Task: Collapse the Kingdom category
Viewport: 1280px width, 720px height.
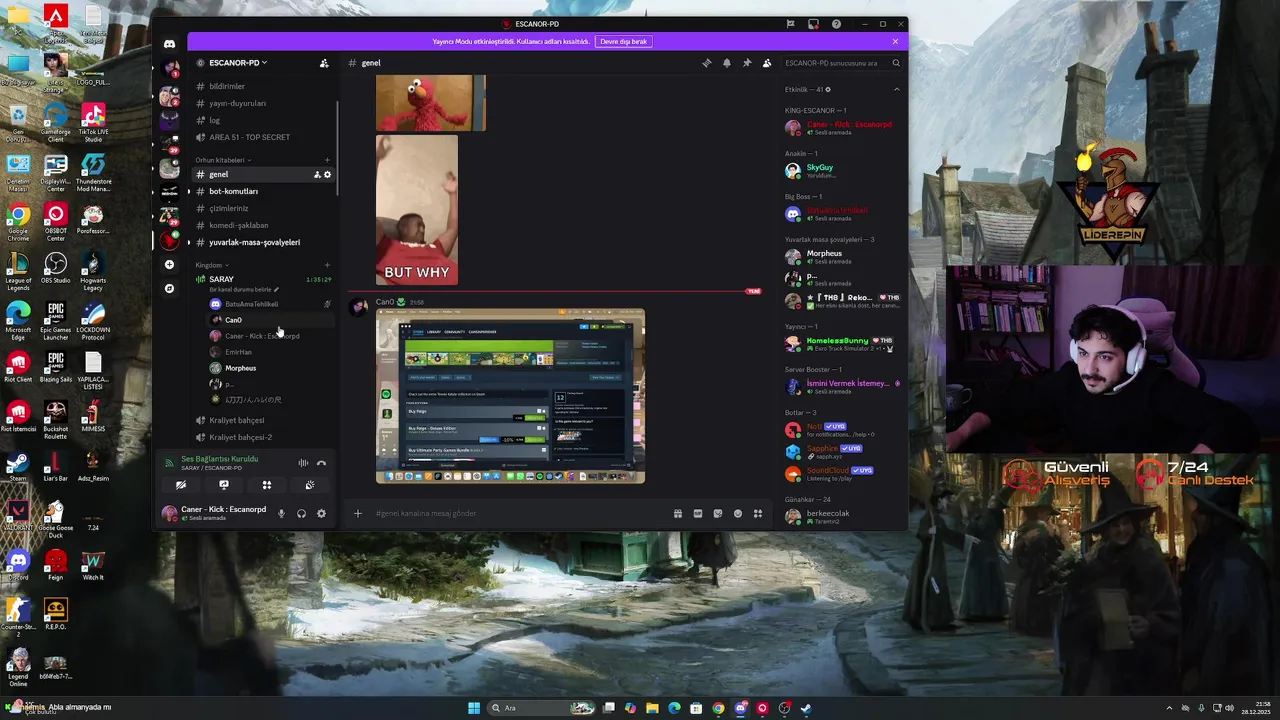Action: coord(211,265)
